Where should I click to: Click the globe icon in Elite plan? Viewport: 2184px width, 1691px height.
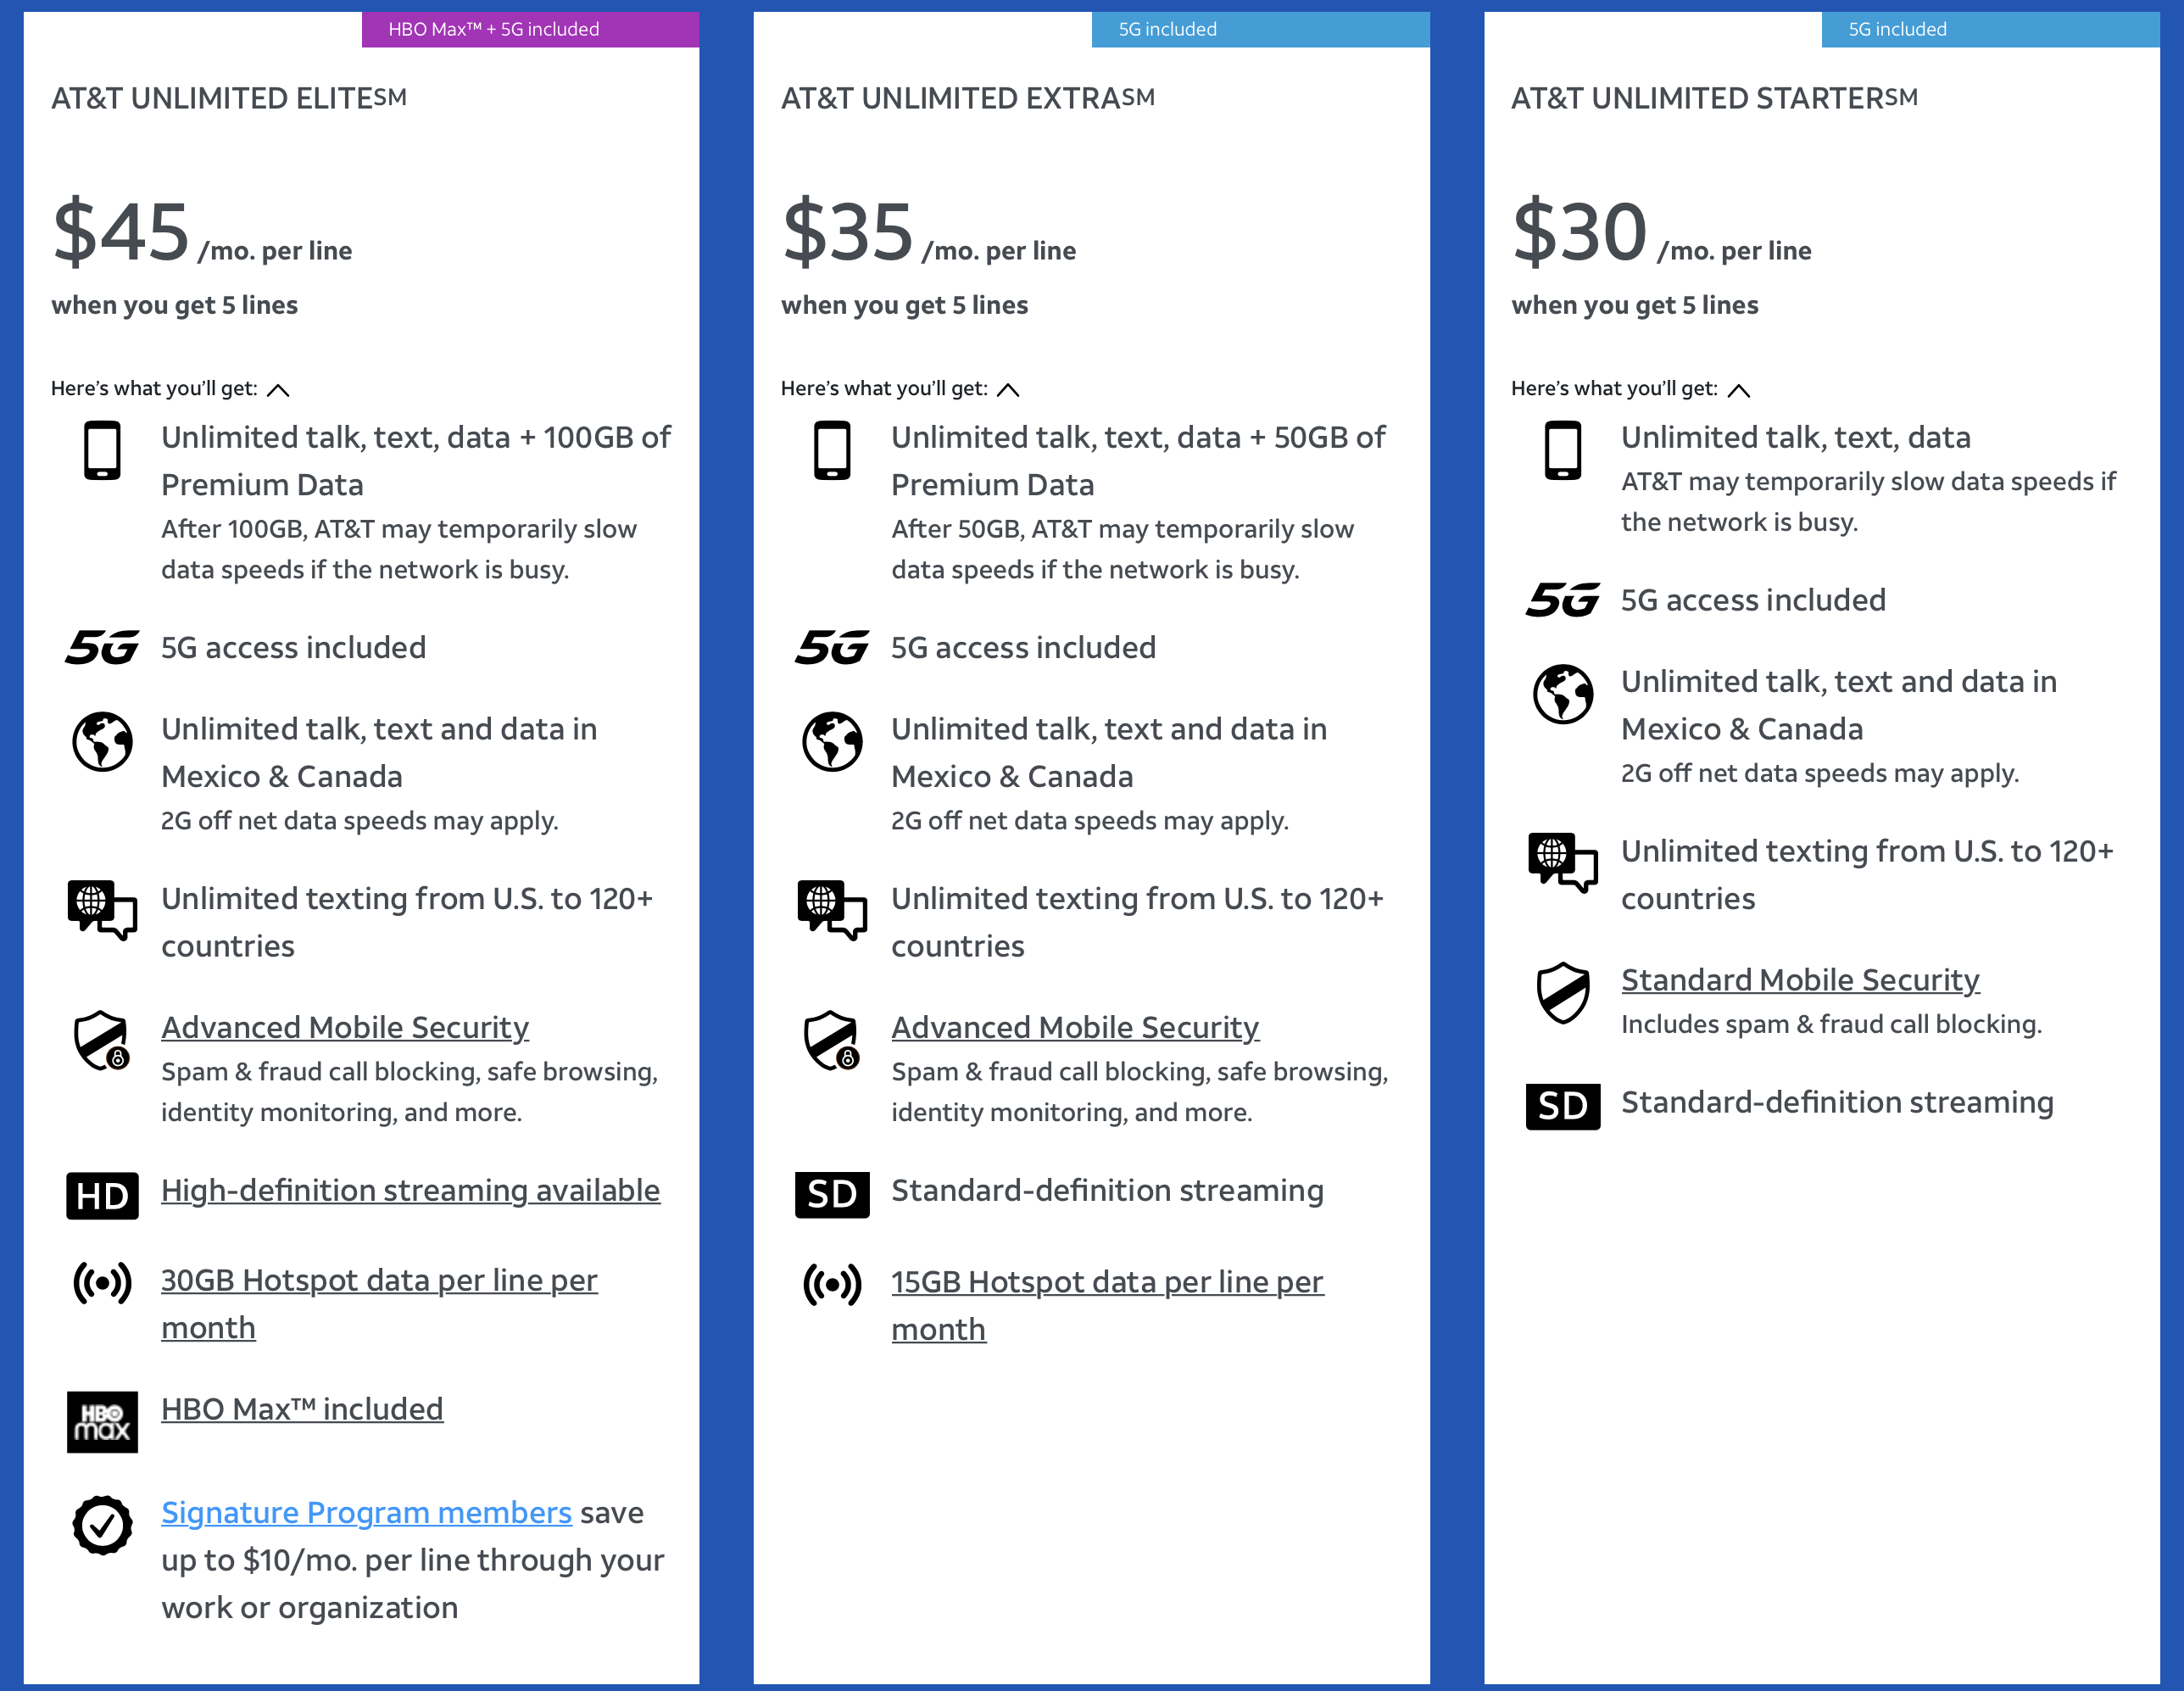tap(102, 741)
